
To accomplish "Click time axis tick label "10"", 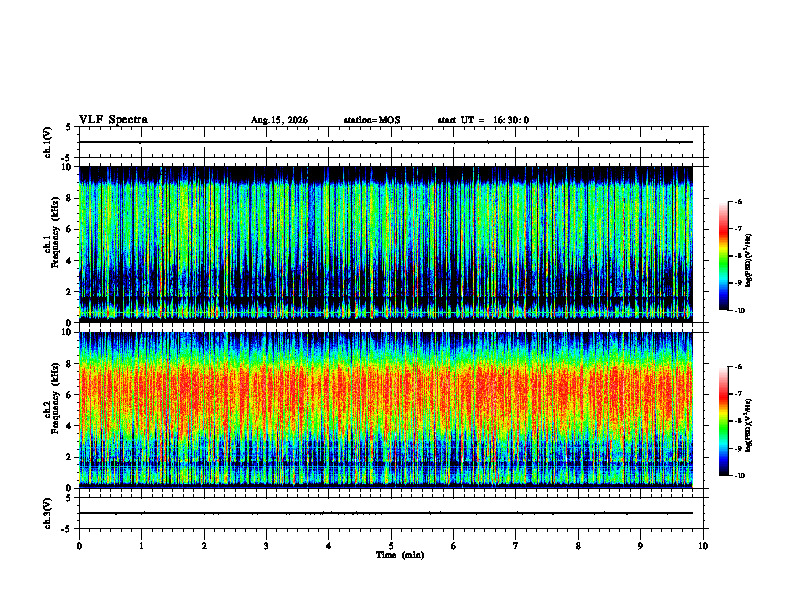I will point(703,546).
